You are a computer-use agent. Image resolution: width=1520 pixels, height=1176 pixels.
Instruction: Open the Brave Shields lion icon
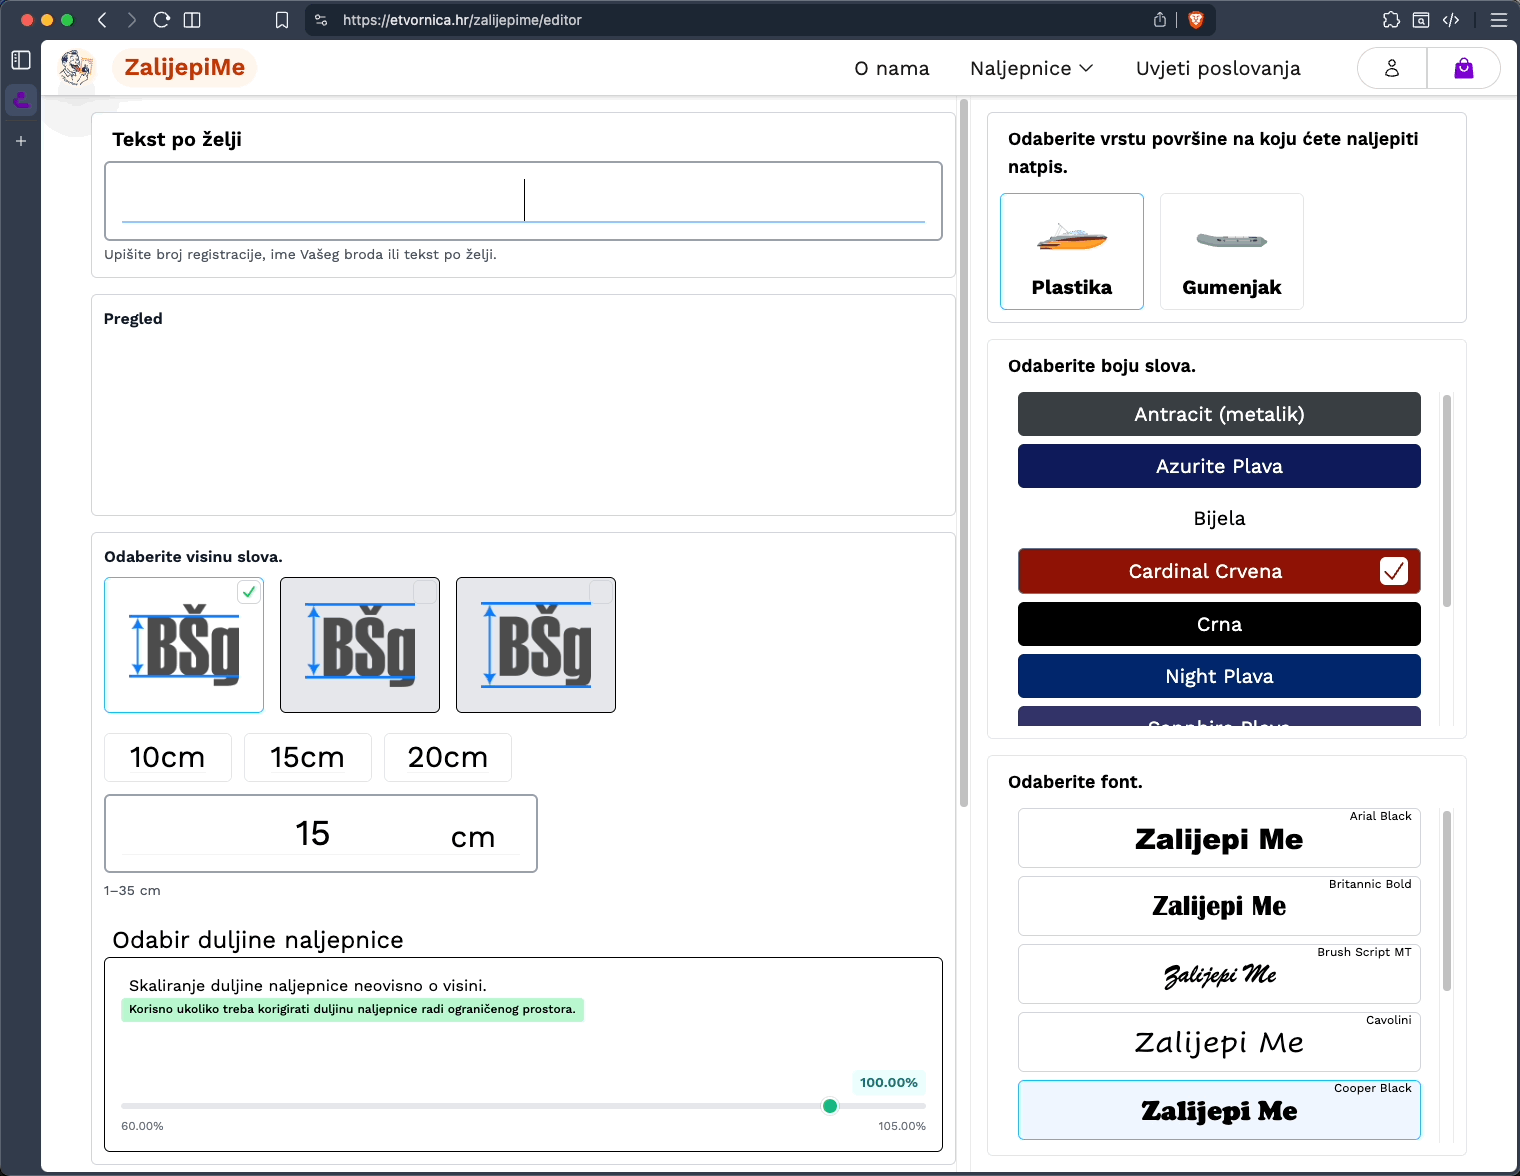click(1195, 20)
